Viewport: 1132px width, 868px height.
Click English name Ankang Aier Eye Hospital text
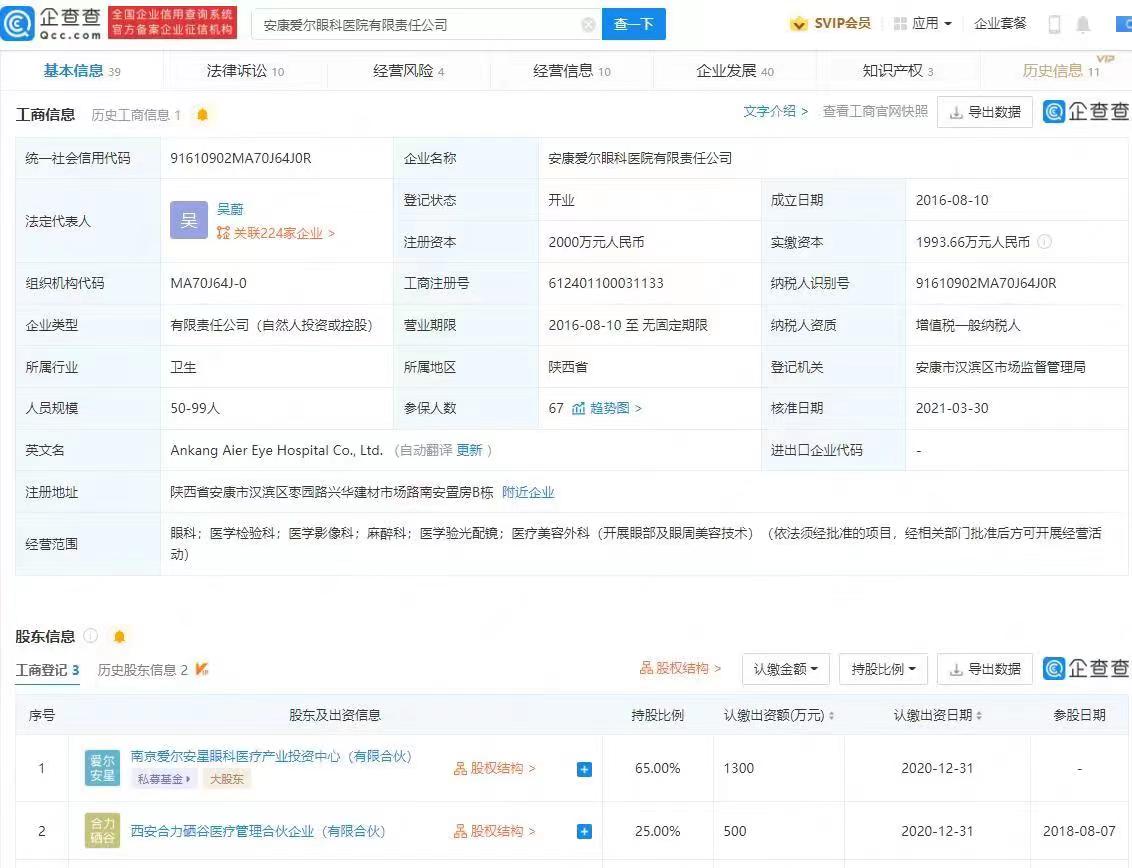[277, 450]
